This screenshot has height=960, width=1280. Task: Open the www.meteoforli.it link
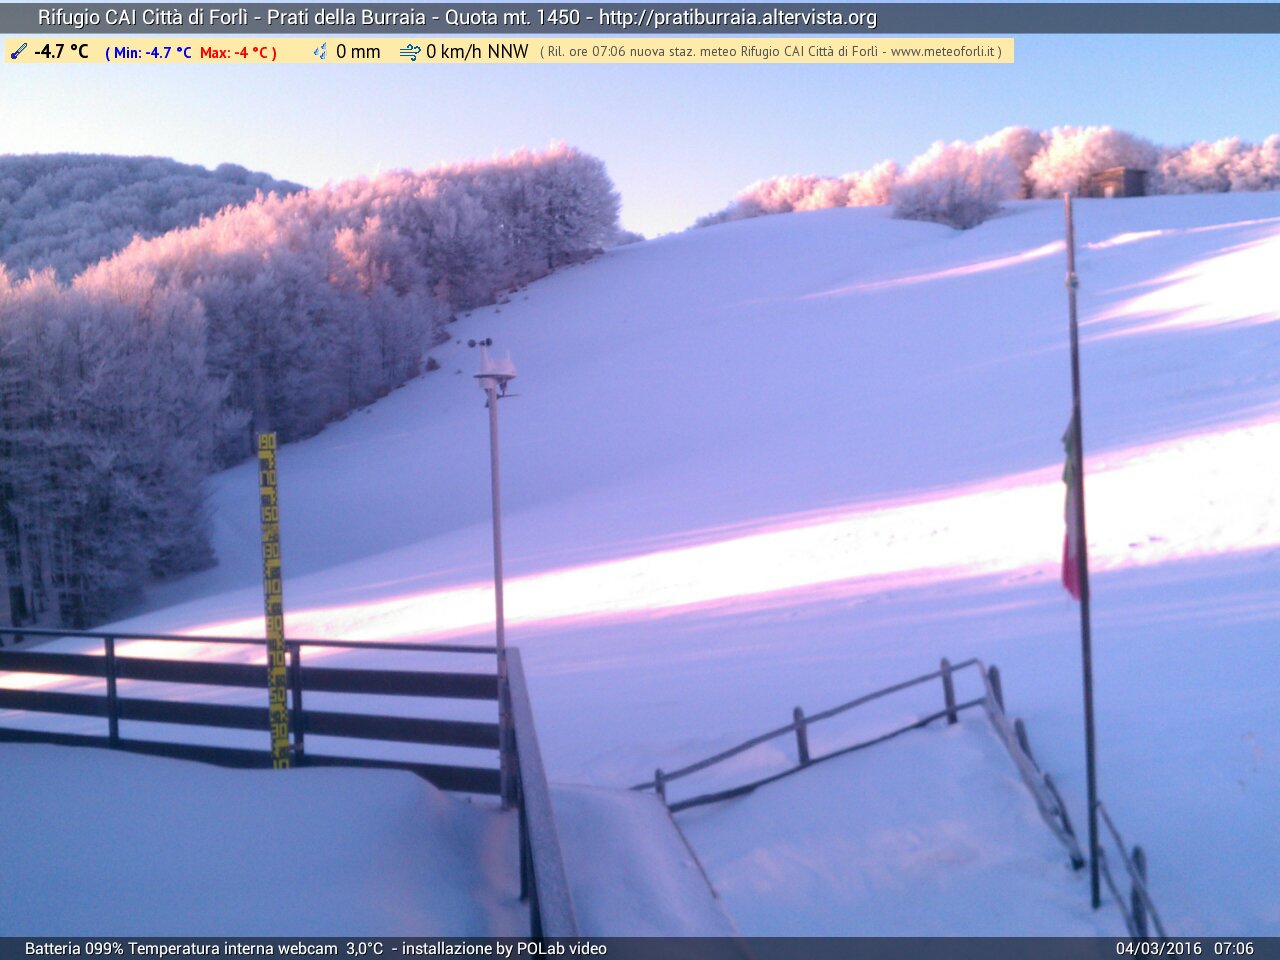click(943, 52)
